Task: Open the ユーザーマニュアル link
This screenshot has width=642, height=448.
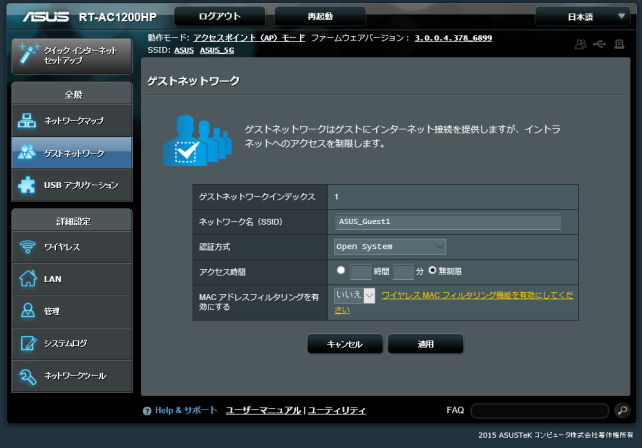Action: coord(263,410)
